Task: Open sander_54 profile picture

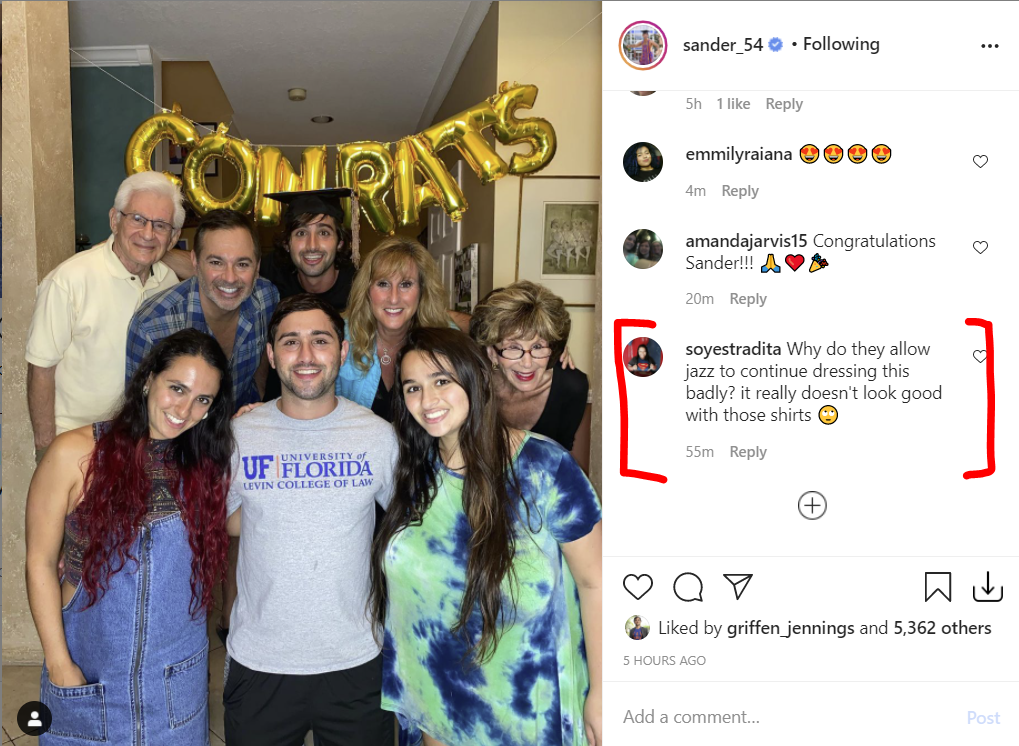Action: (643, 45)
